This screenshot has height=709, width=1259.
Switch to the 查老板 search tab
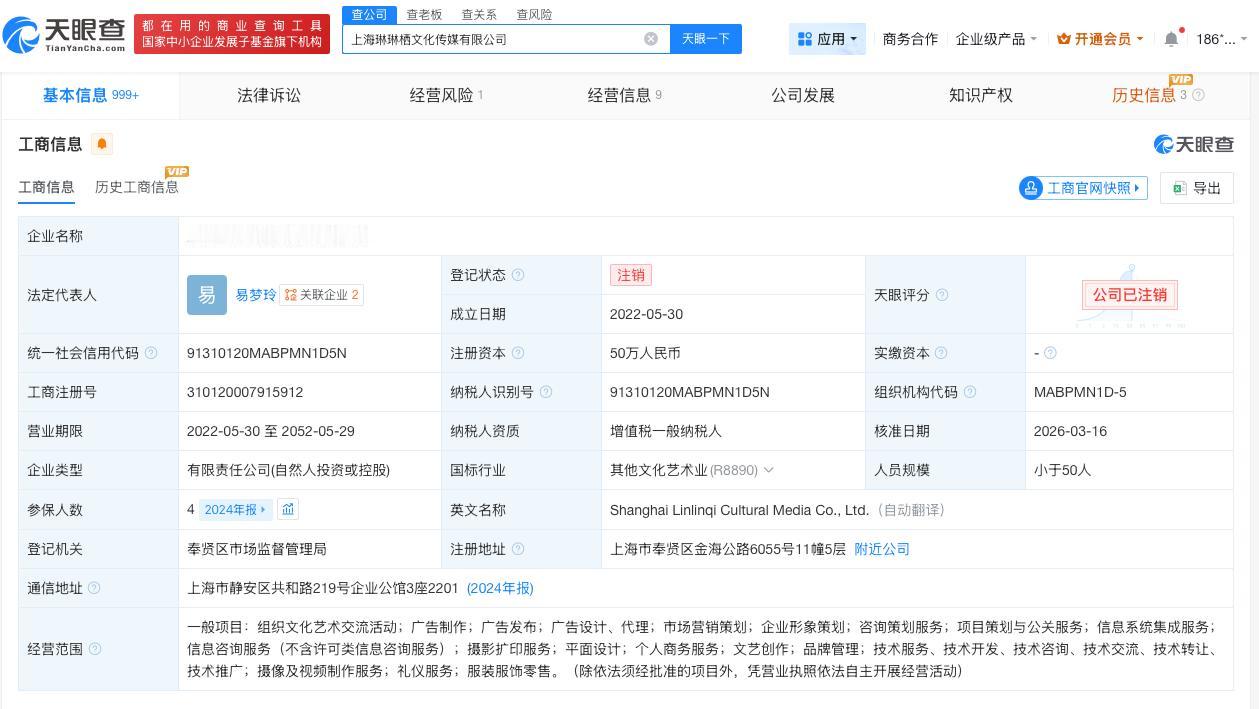[x=424, y=14]
